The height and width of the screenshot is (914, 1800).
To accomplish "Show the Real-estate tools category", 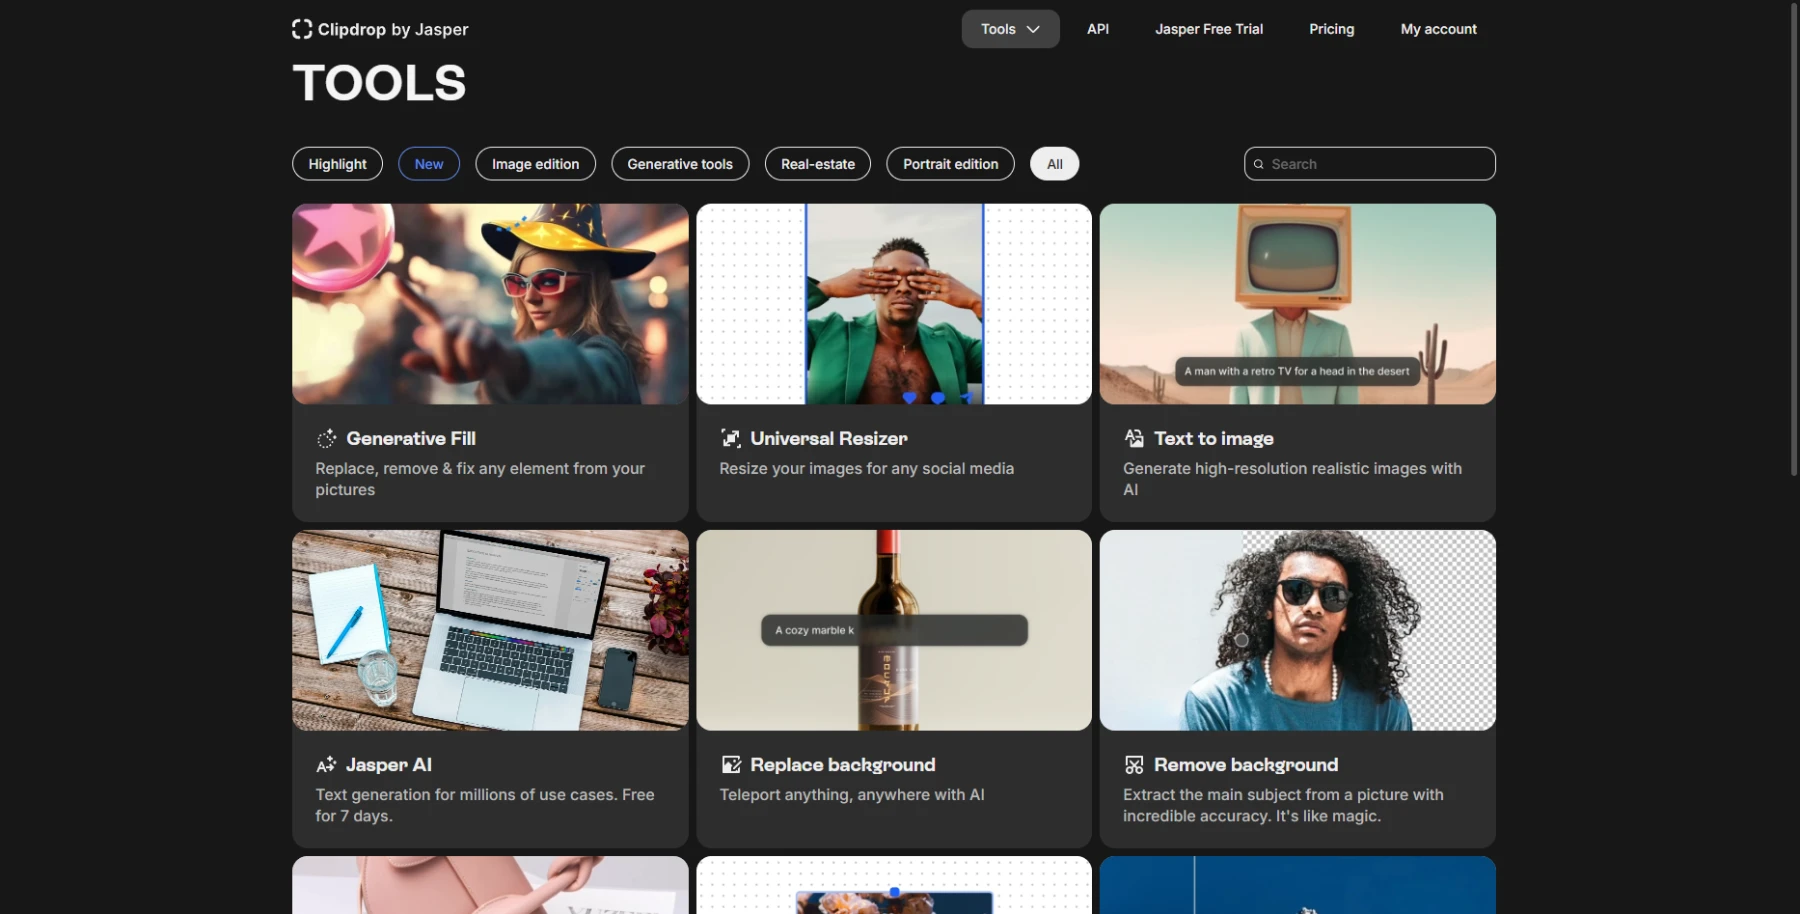I will (x=818, y=164).
